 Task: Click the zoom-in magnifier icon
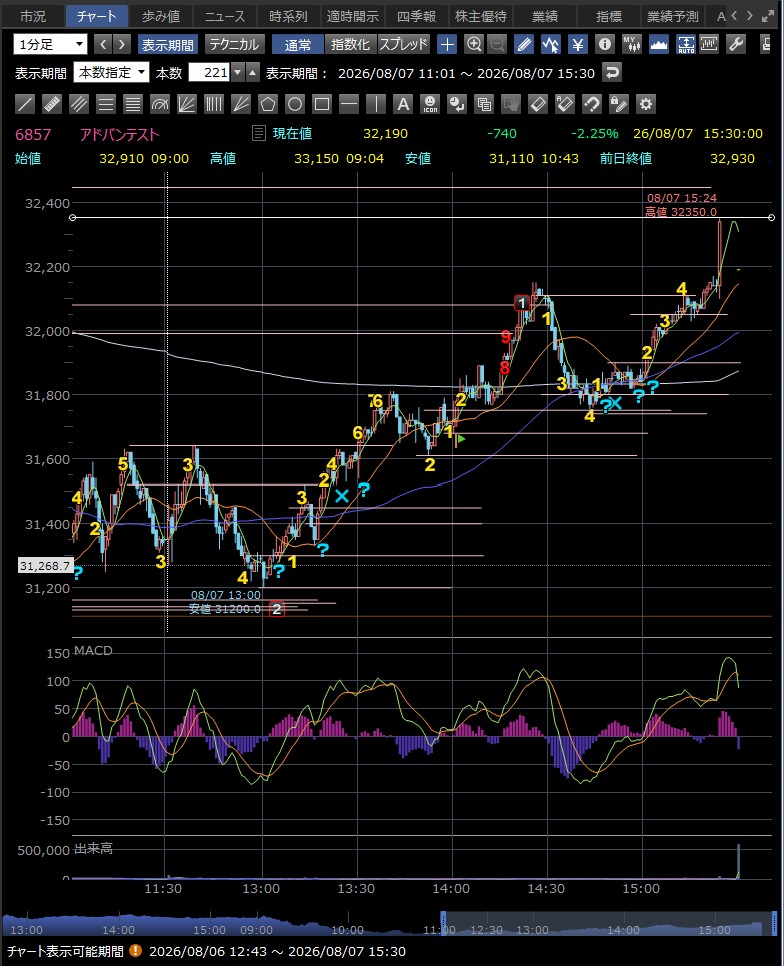[474, 44]
